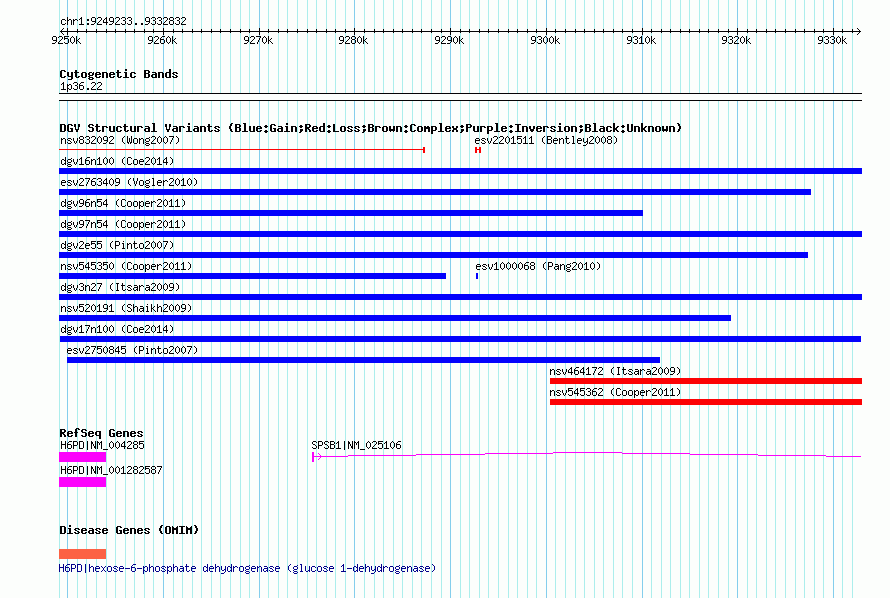890x598 pixels.
Task: Click the dgv2e55 (Pinto2007) blue bar
Action: (x=433, y=255)
